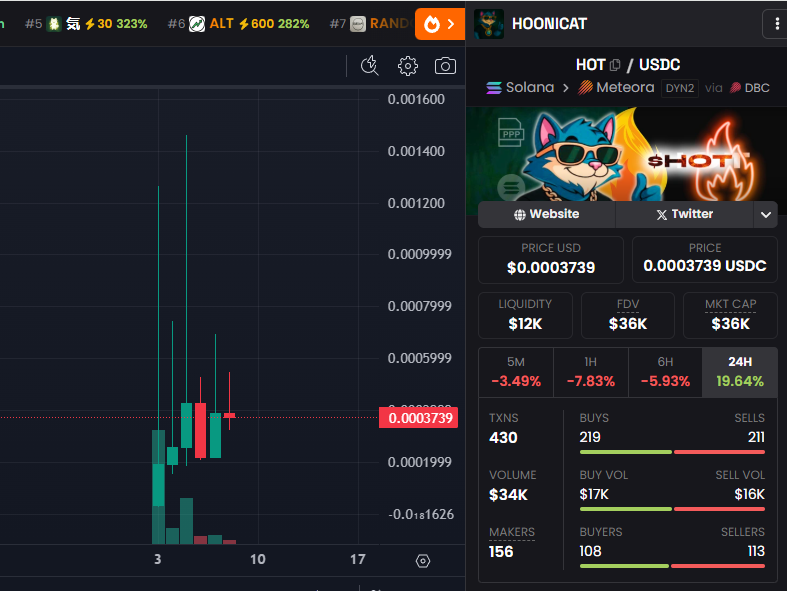Screen dimensions: 787x591
Task: Click the date label 3 on time axis
Action: point(158,559)
